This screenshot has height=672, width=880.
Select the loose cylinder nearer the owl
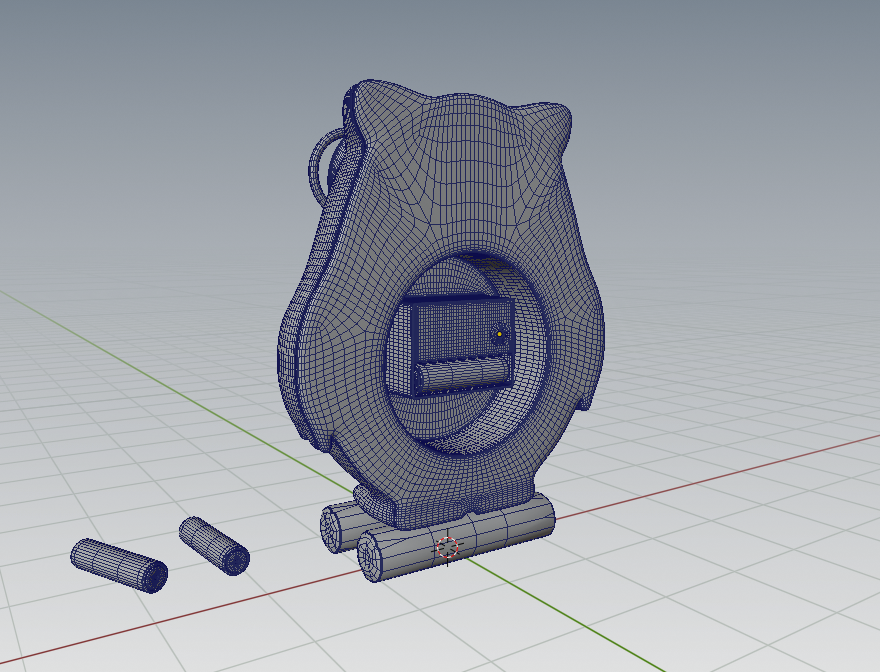213,544
